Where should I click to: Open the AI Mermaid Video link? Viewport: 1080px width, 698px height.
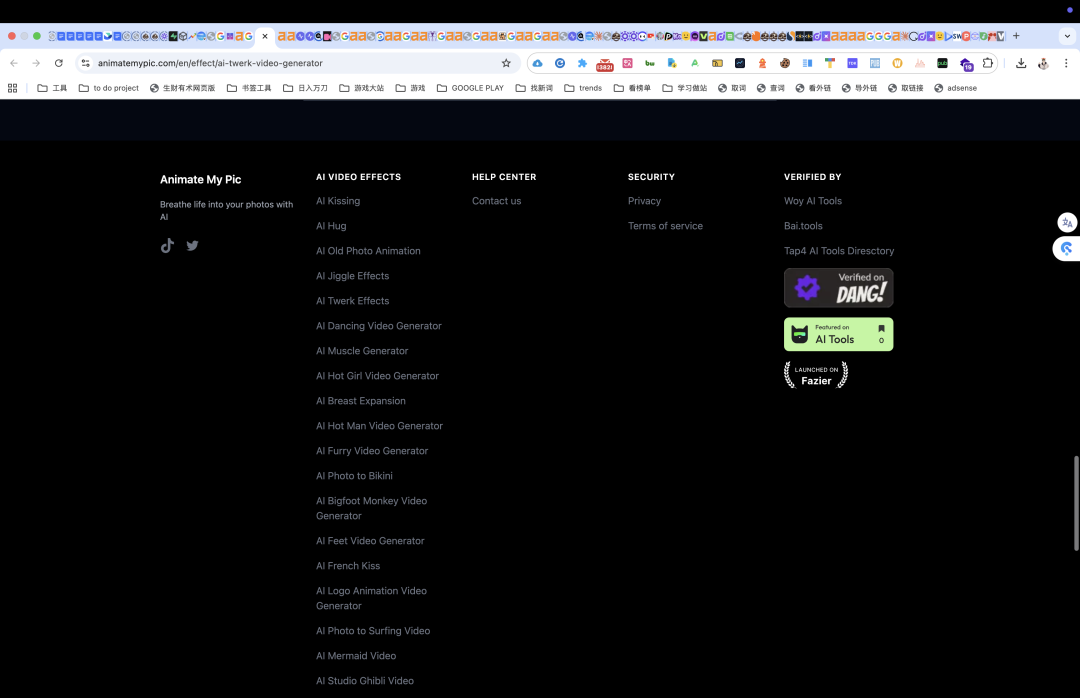tap(355, 655)
